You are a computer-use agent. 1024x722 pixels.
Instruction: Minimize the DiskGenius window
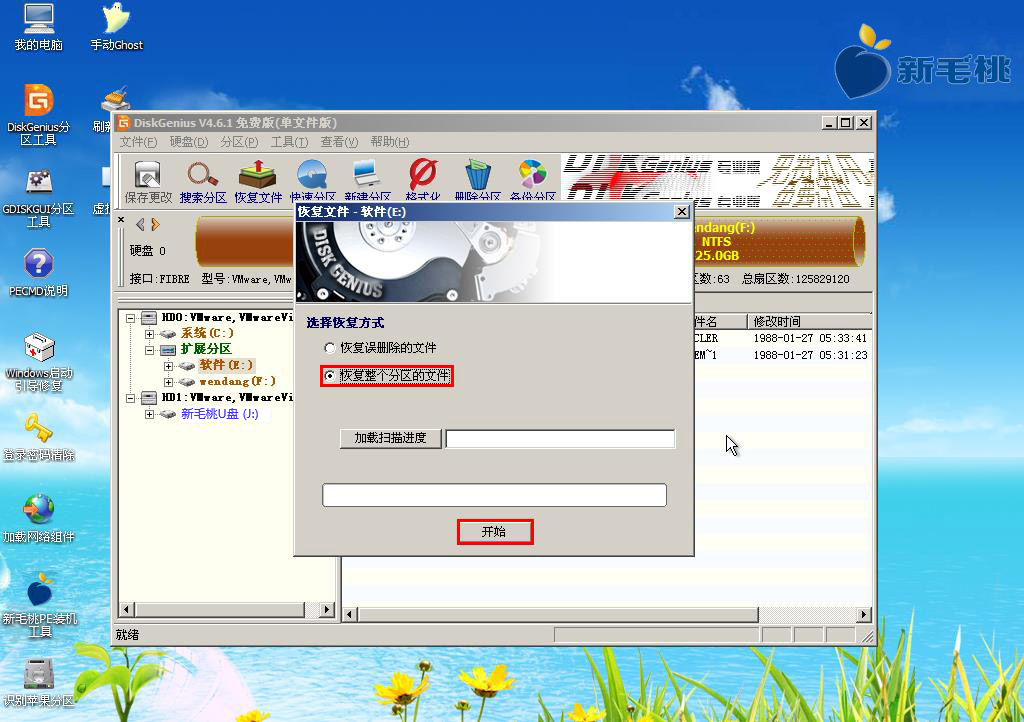[x=829, y=123]
